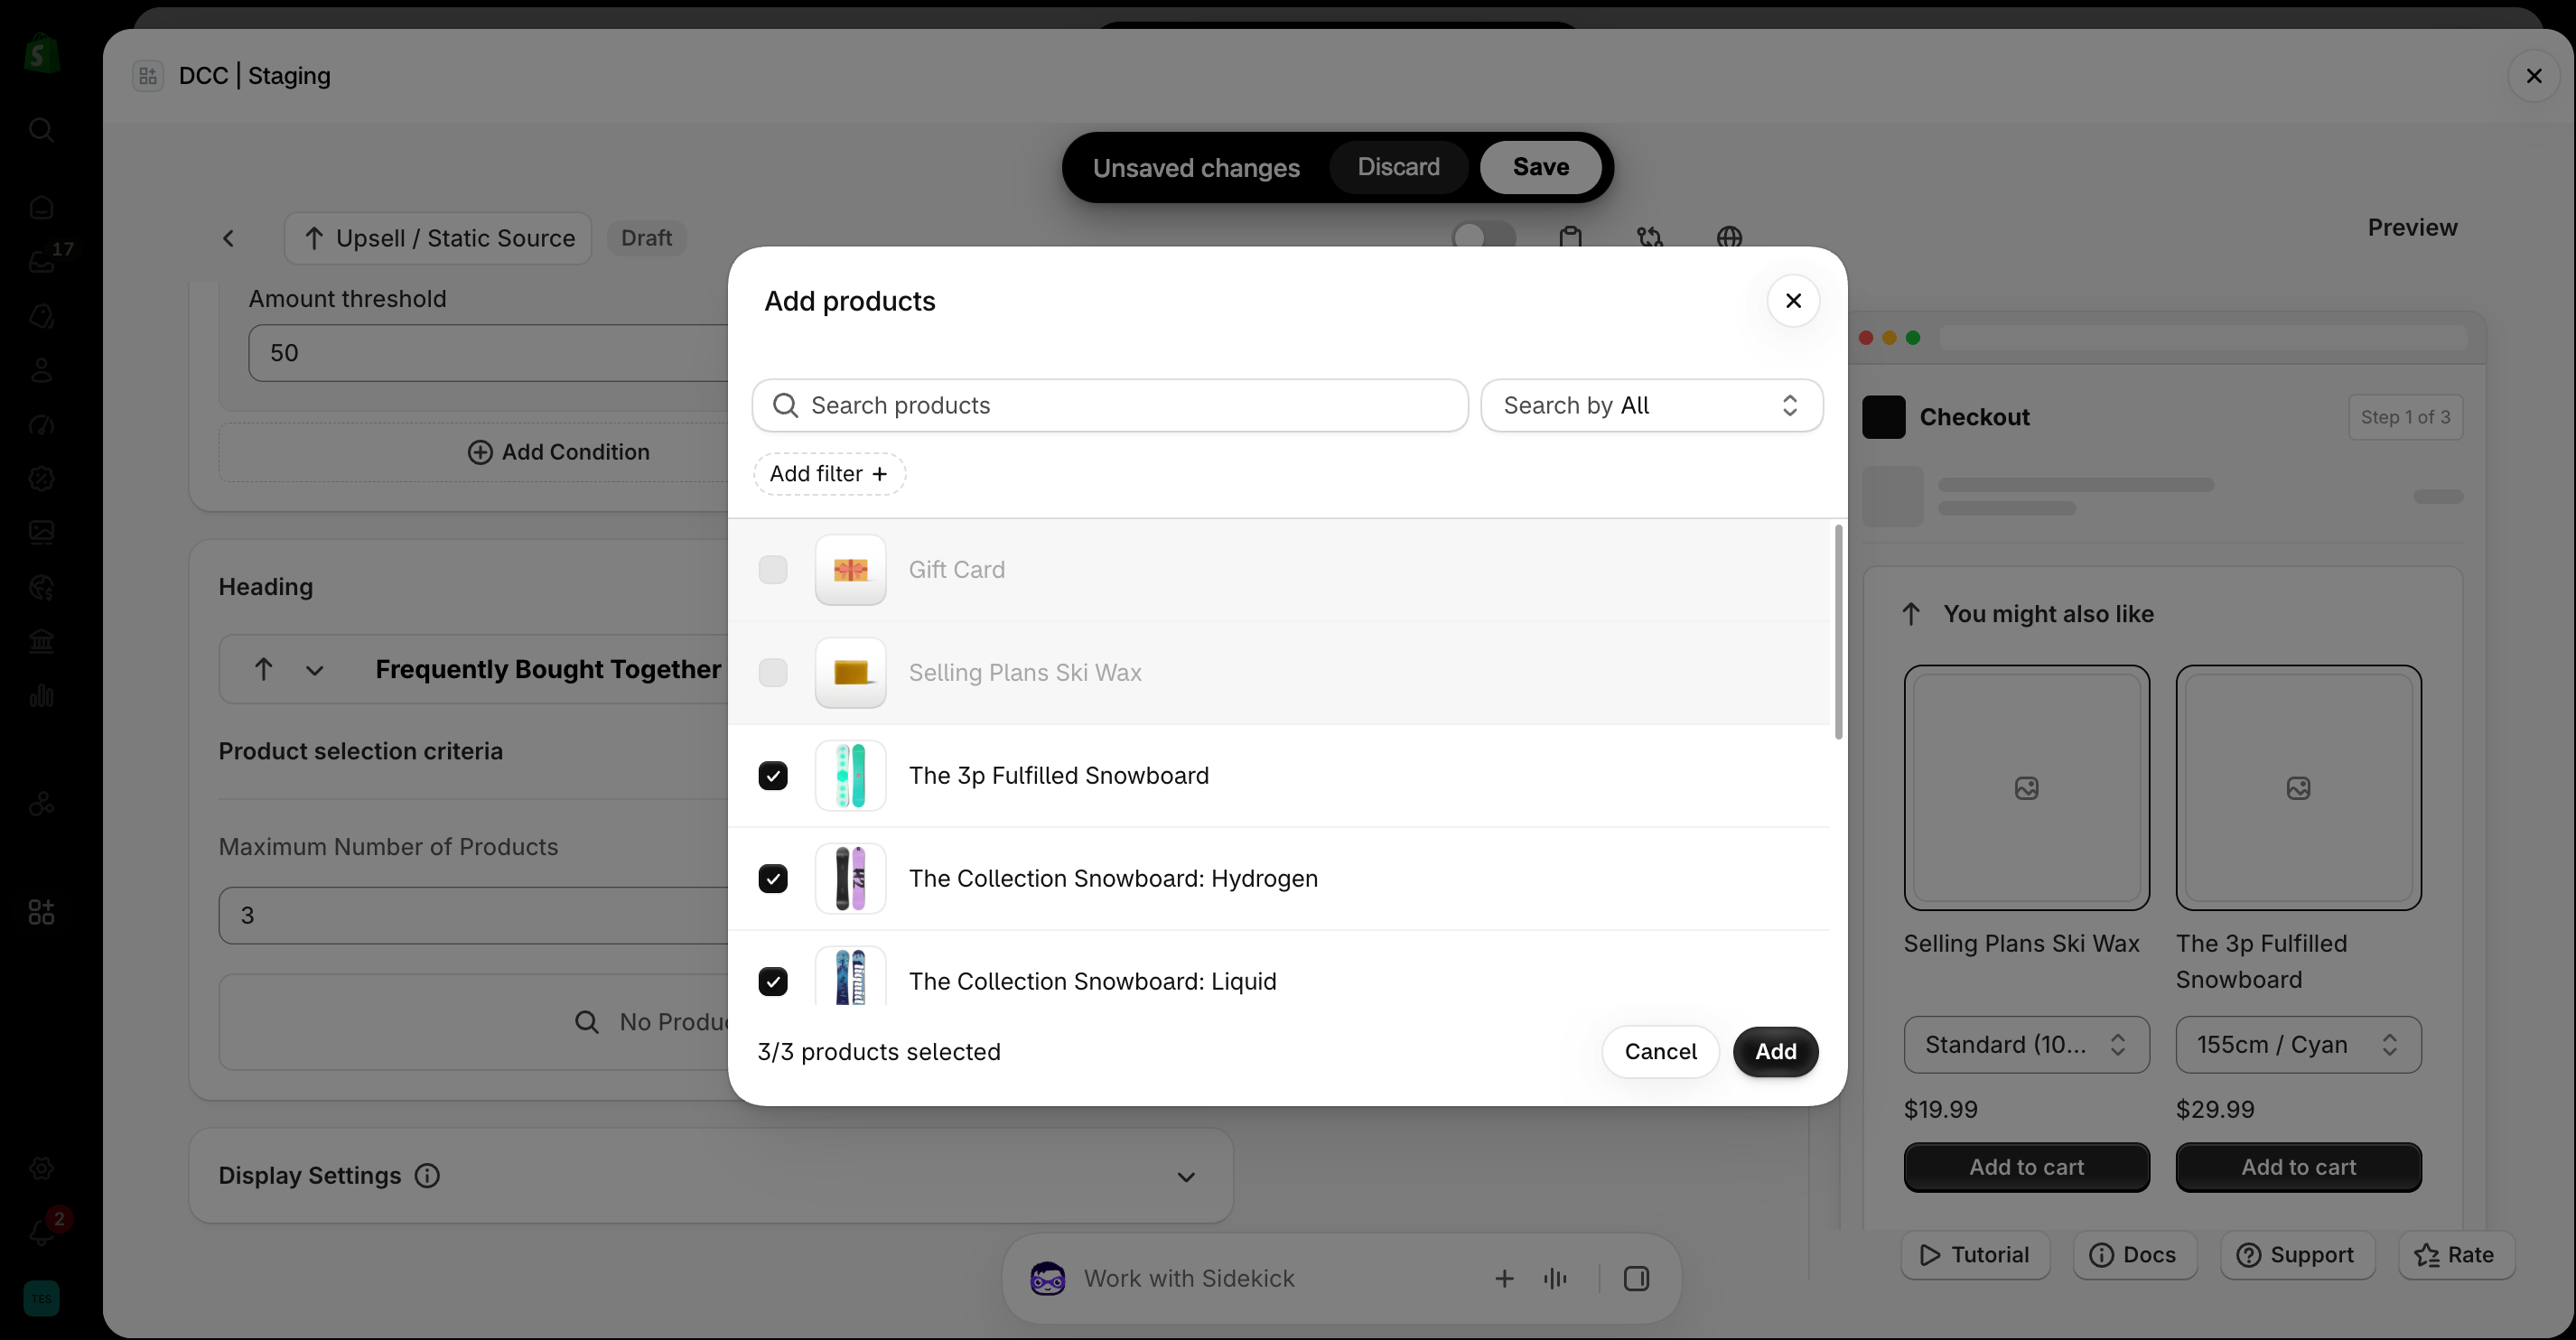
Task: Uncheck The 3p Fulfilled Snowboard checkbox
Action: pos(773,775)
